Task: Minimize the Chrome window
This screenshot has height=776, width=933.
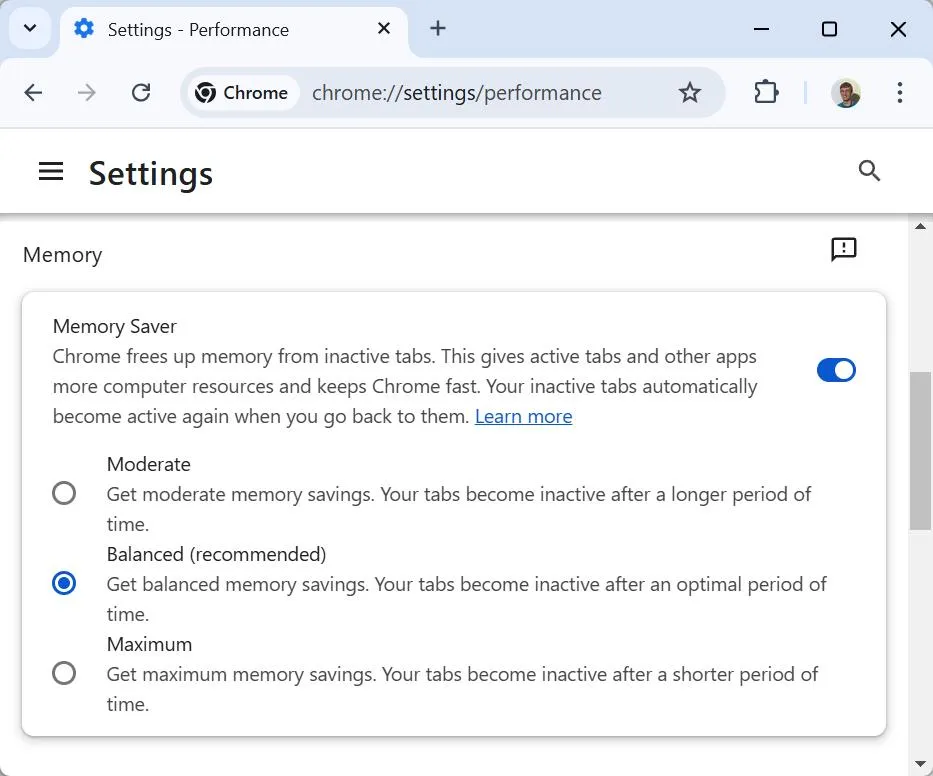Action: tap(762, 29)
